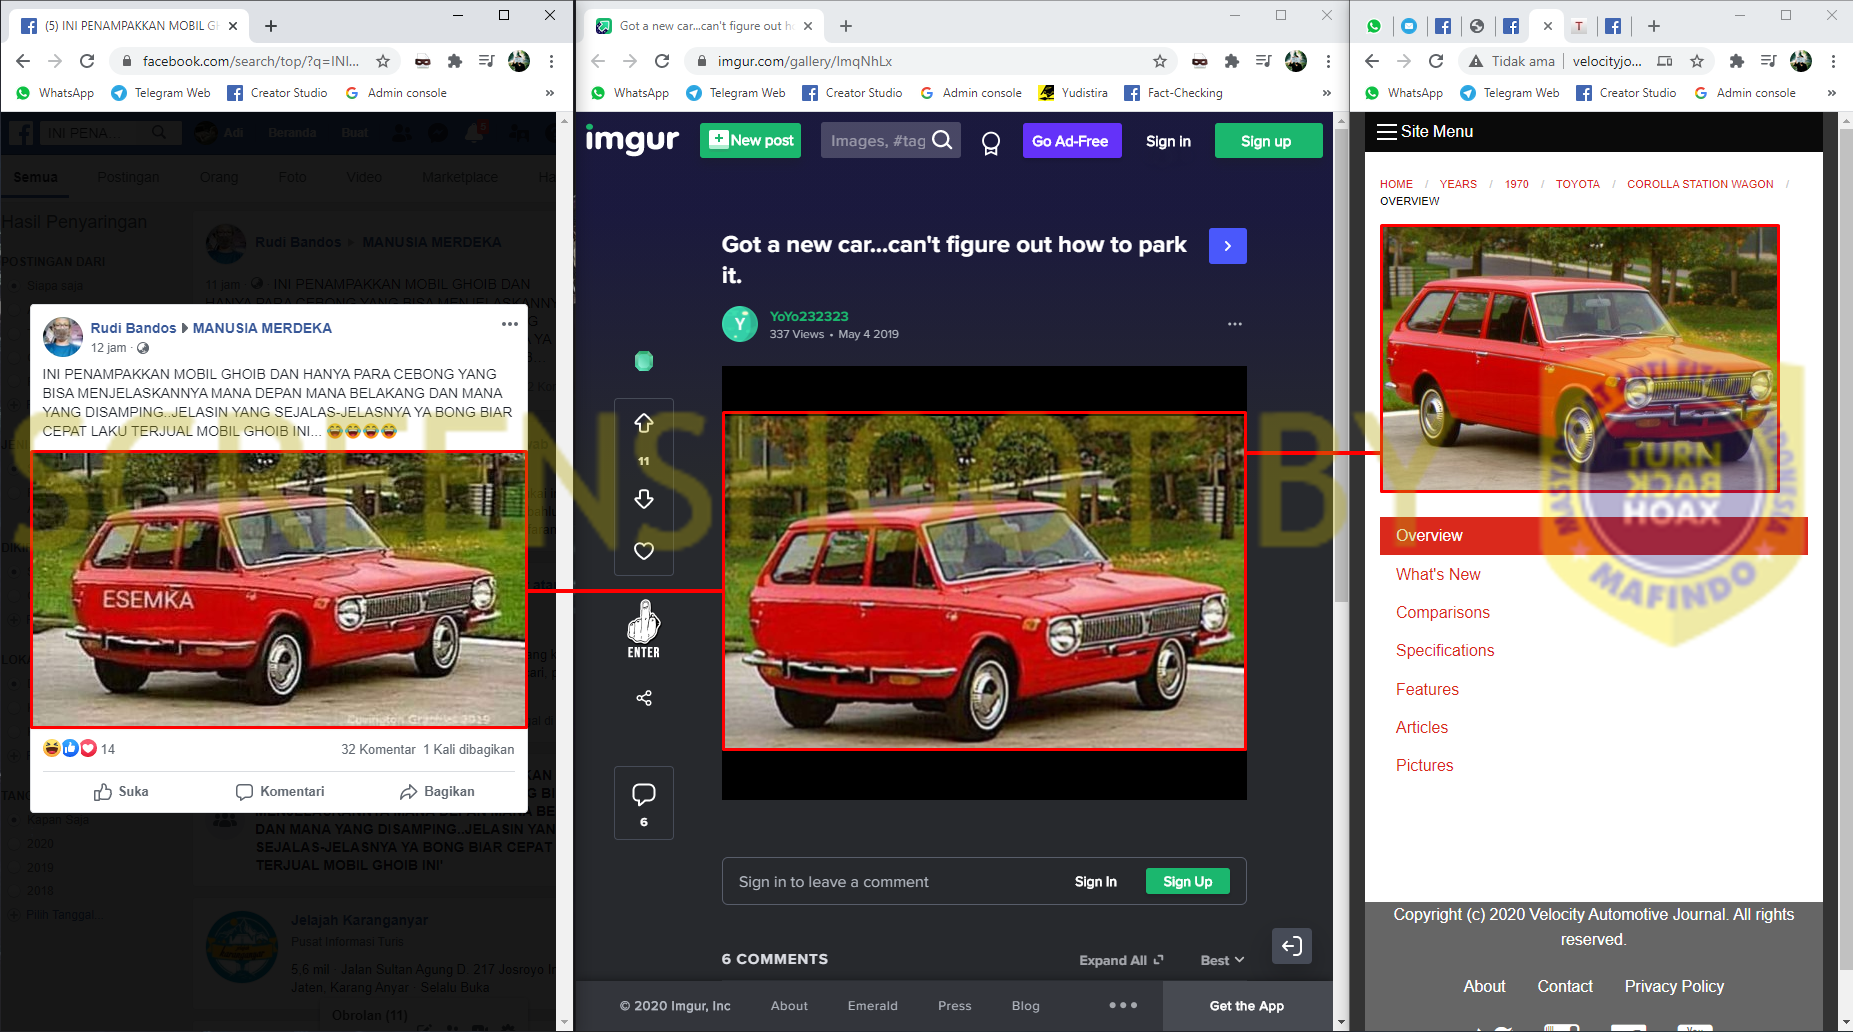Click the 1970 breadcrumb link
1853x1032 pixels.
click(1516, 184)
